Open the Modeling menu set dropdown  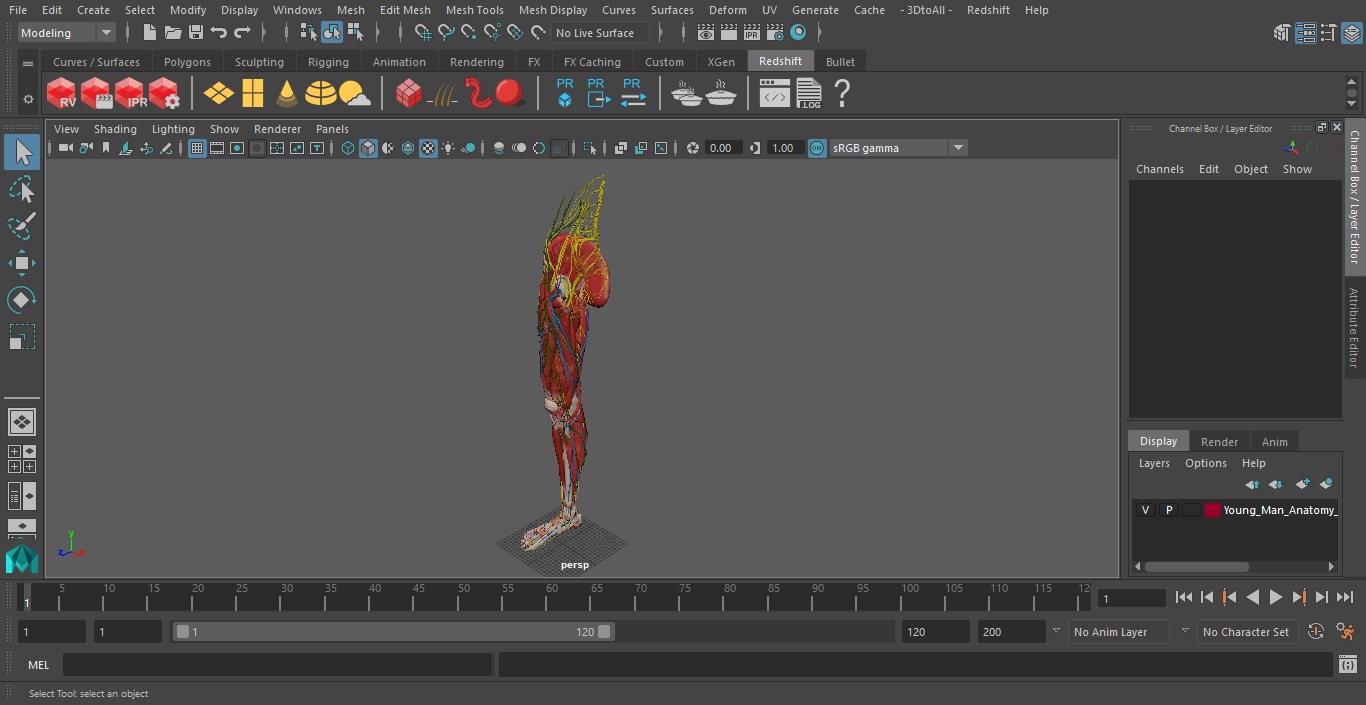pyautogui.click(x=66, y=33)
